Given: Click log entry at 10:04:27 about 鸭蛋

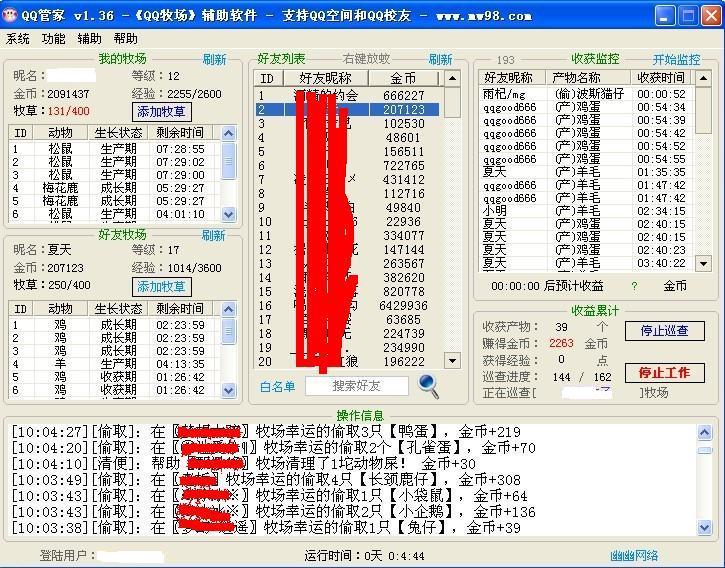Looking at the screenshot, I should click(x=266, y=432).
